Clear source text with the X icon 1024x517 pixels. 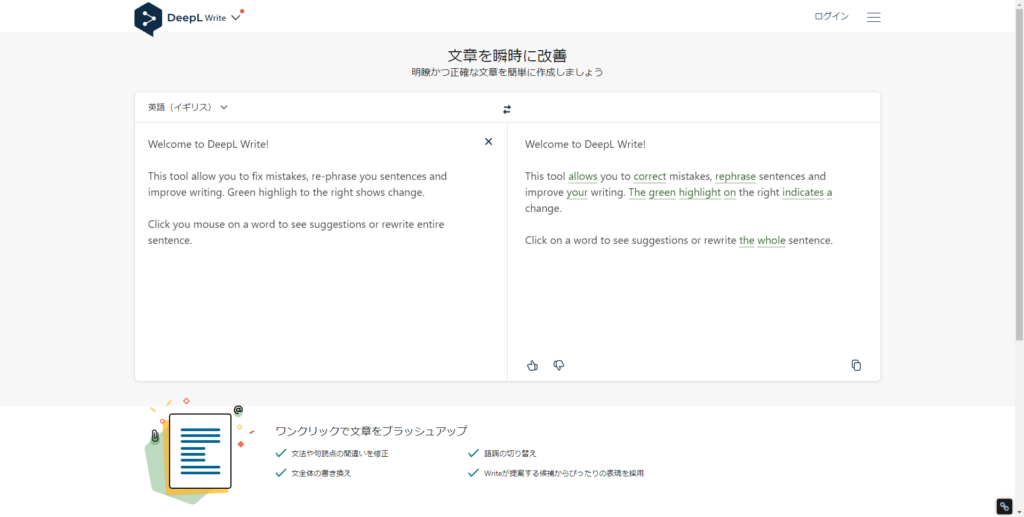click(x=488, y=142)
